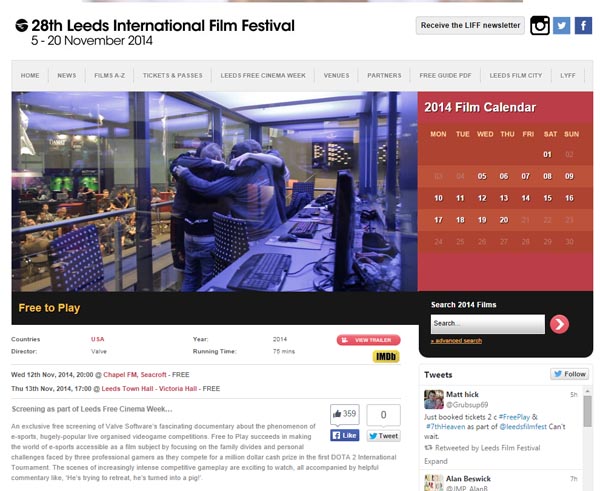600x491 pixels.
Task: Select 12 on the film calendar
Action: [x=482, y=198]
